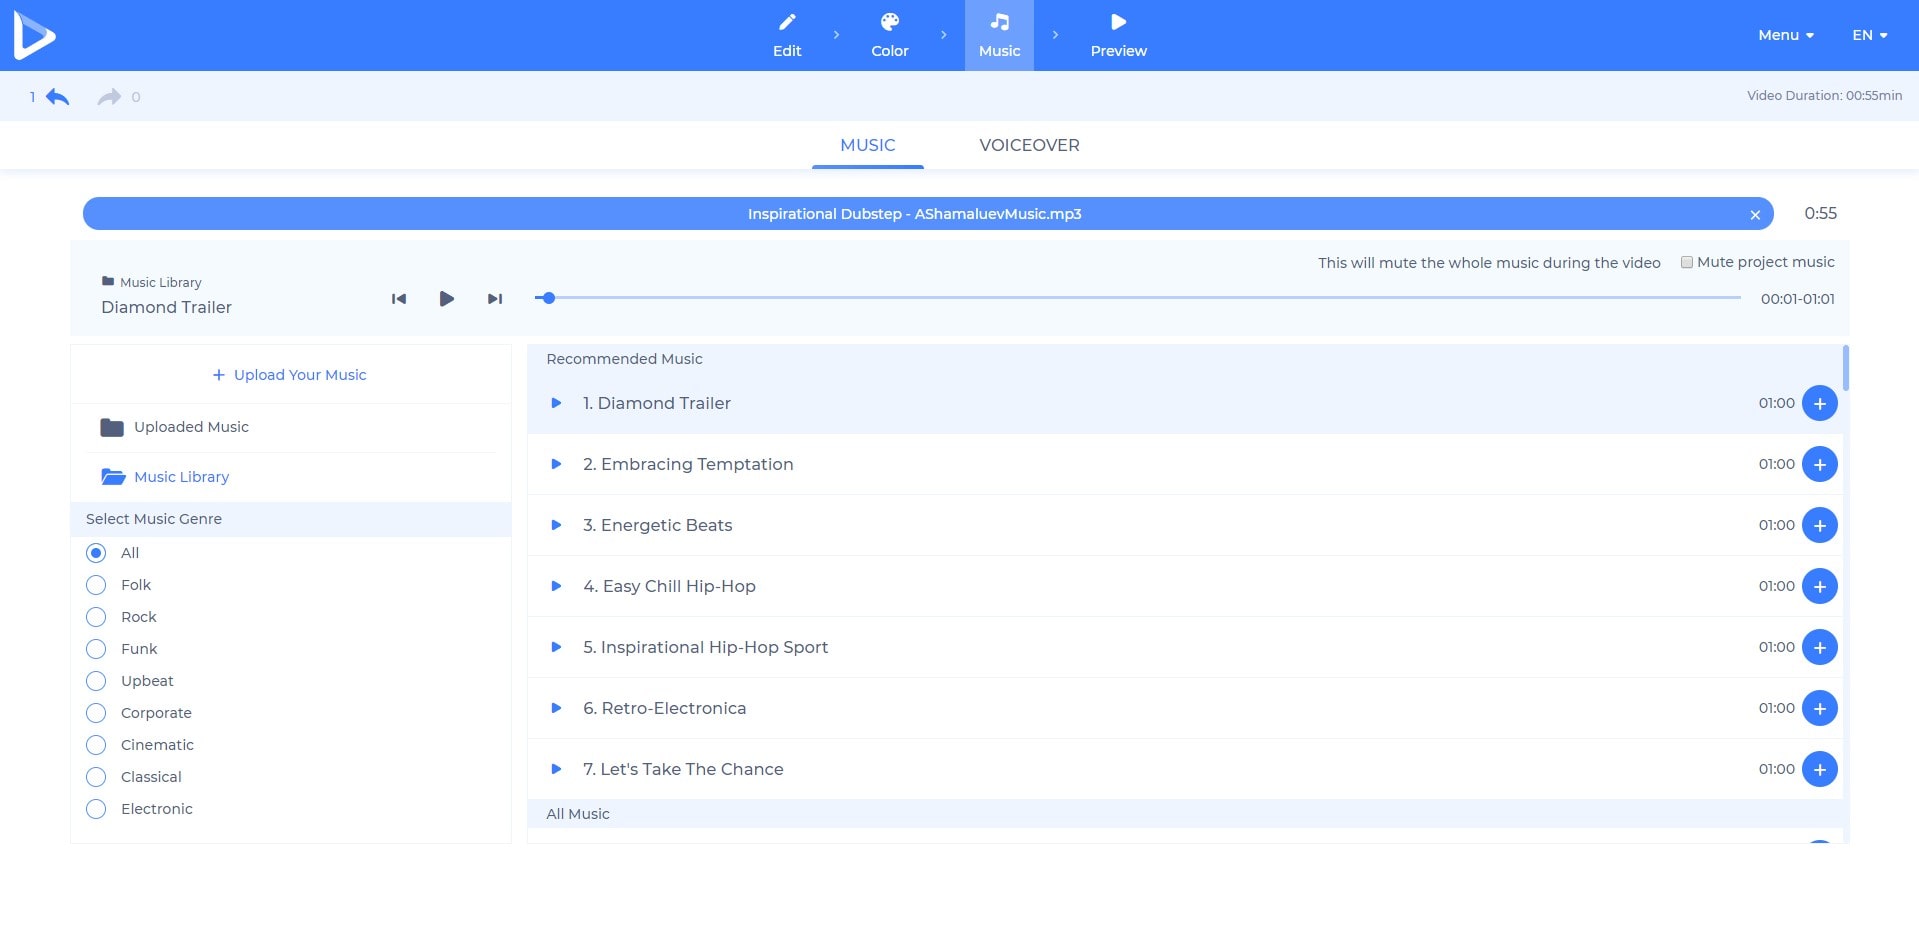Open the Menu dropdown
Screen dimensions: 1919x933
point(1785,35)
